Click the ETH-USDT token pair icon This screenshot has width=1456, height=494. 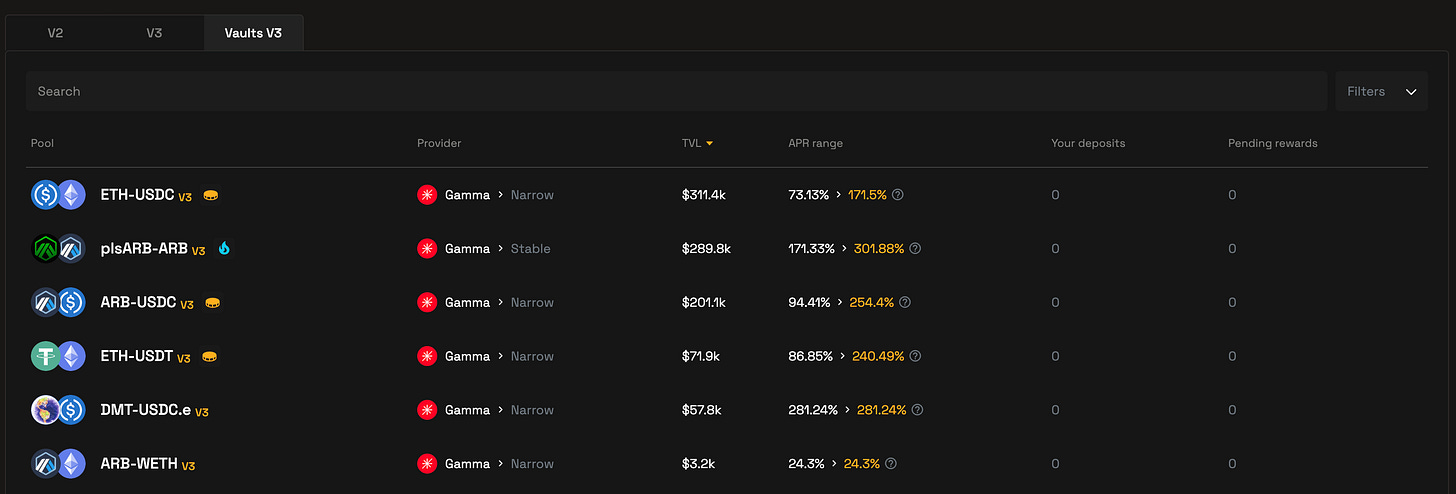click(59, 356)
